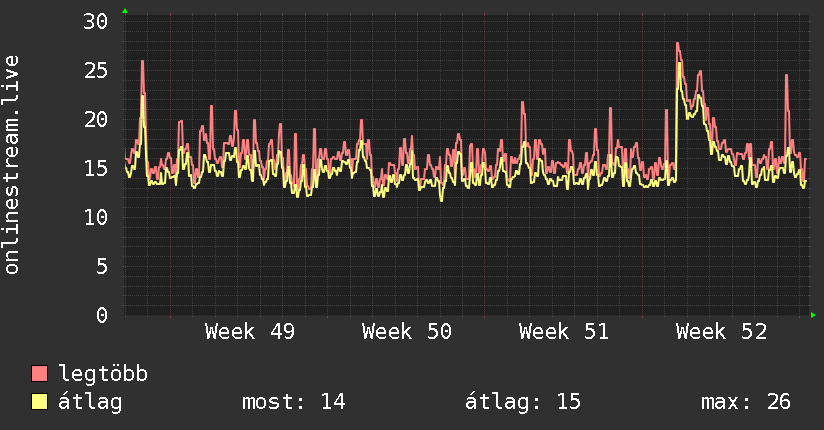Viewport: 824px width, 430px height.
Task: Click the green arrow atop the y-axis
Action: pos(125,11)
